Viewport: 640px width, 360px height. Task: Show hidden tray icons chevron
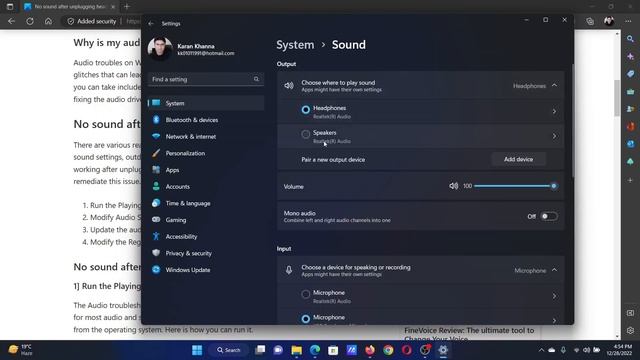(541, 350)
